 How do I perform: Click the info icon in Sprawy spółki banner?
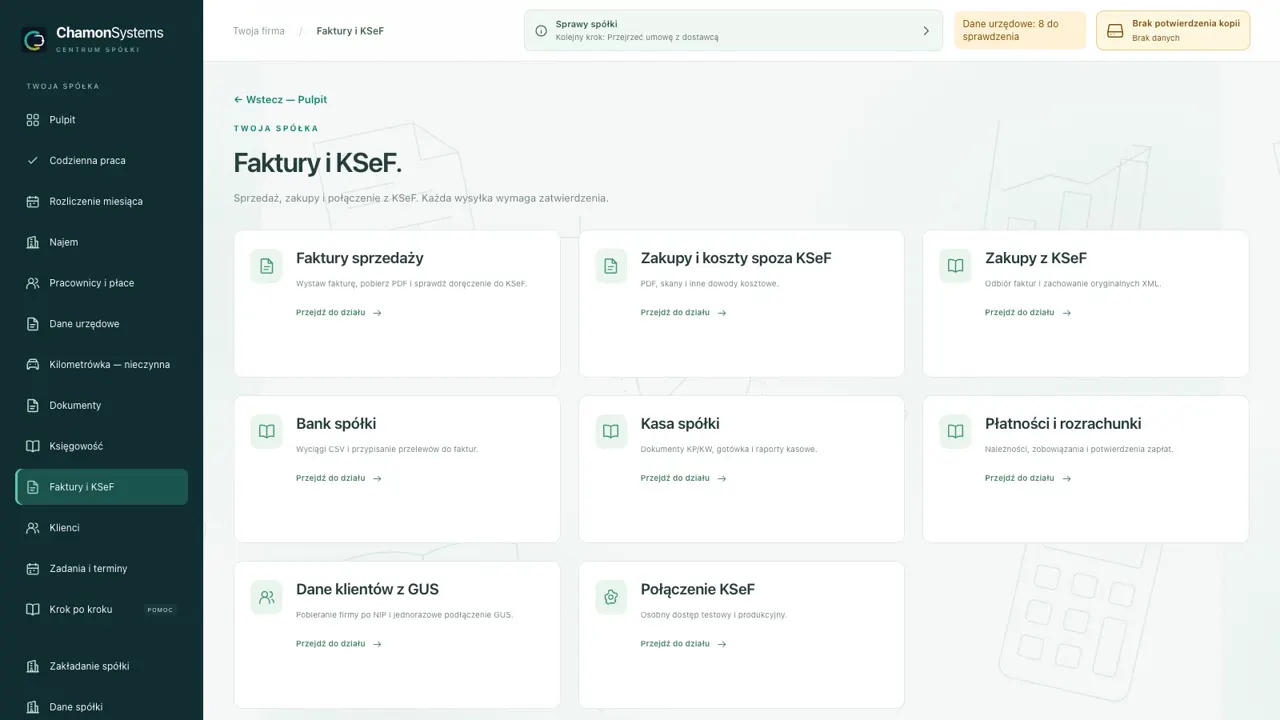pyautogui.click(x=541, y=31)
